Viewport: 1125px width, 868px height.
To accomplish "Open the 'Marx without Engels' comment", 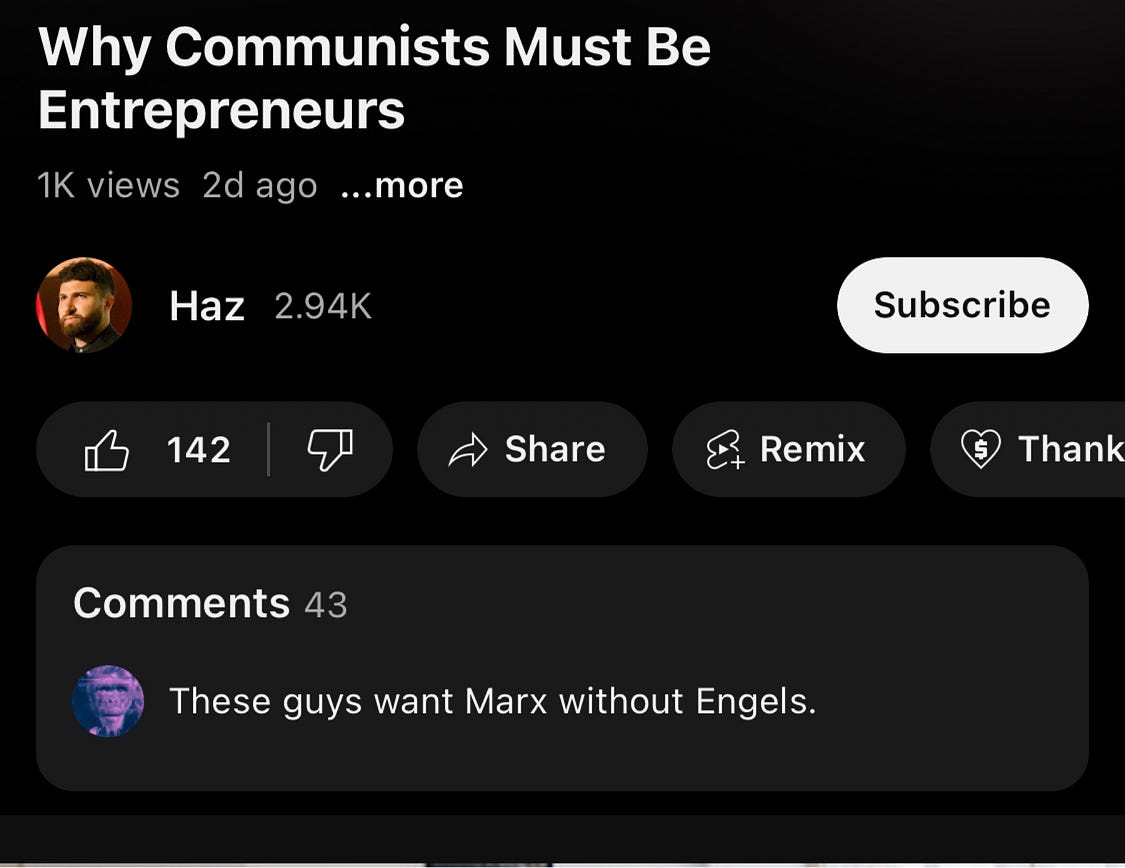I will pos(492,701).
